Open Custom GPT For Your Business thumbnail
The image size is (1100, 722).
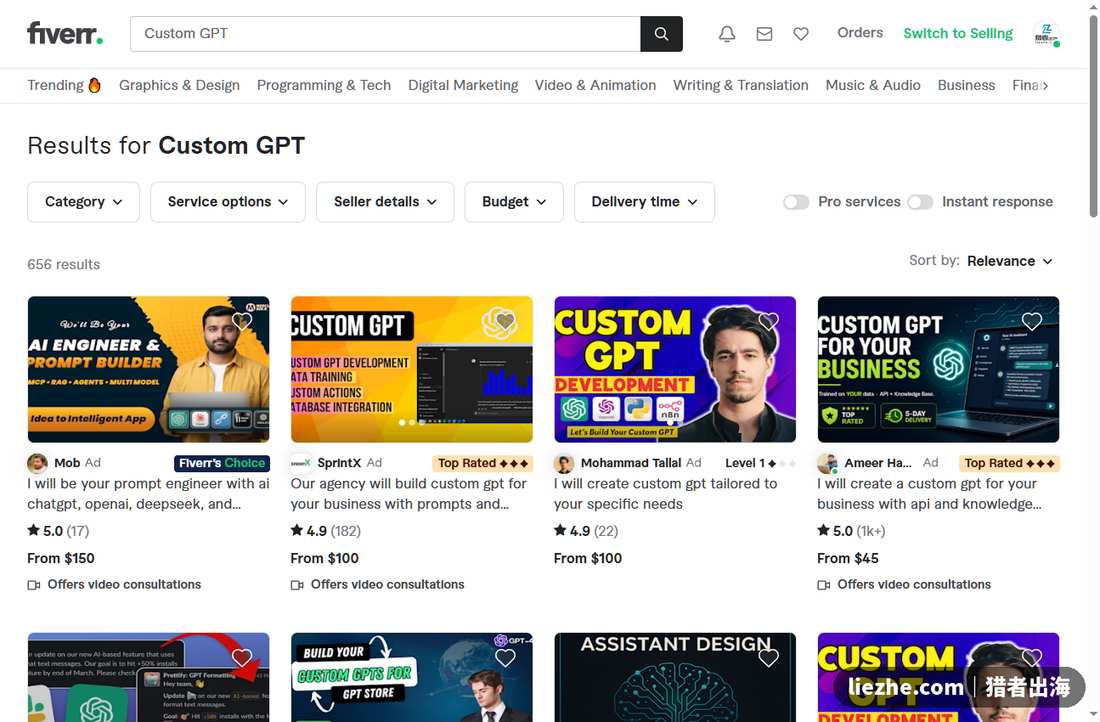[938, 369]
